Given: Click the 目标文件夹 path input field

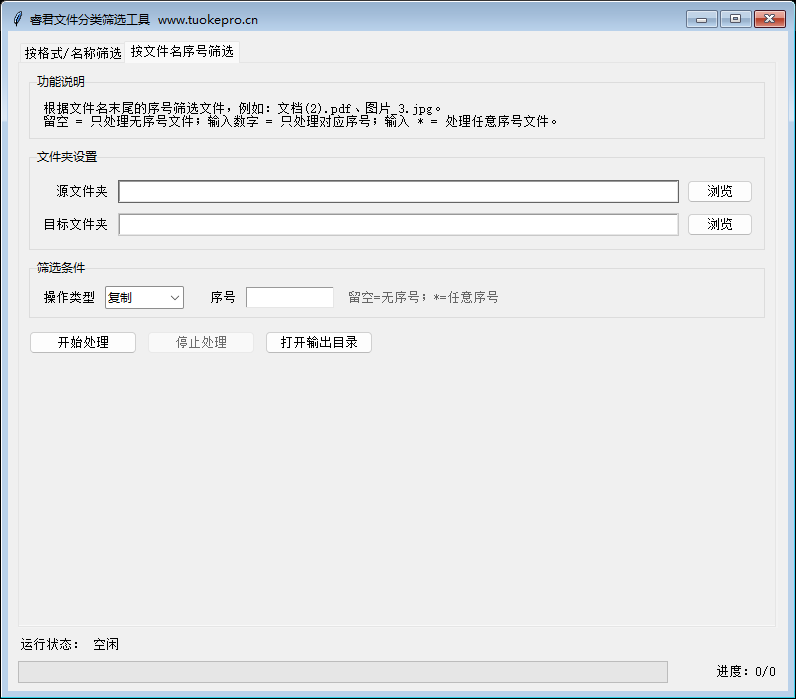Looking at the screenshot, I should (399, 224).
